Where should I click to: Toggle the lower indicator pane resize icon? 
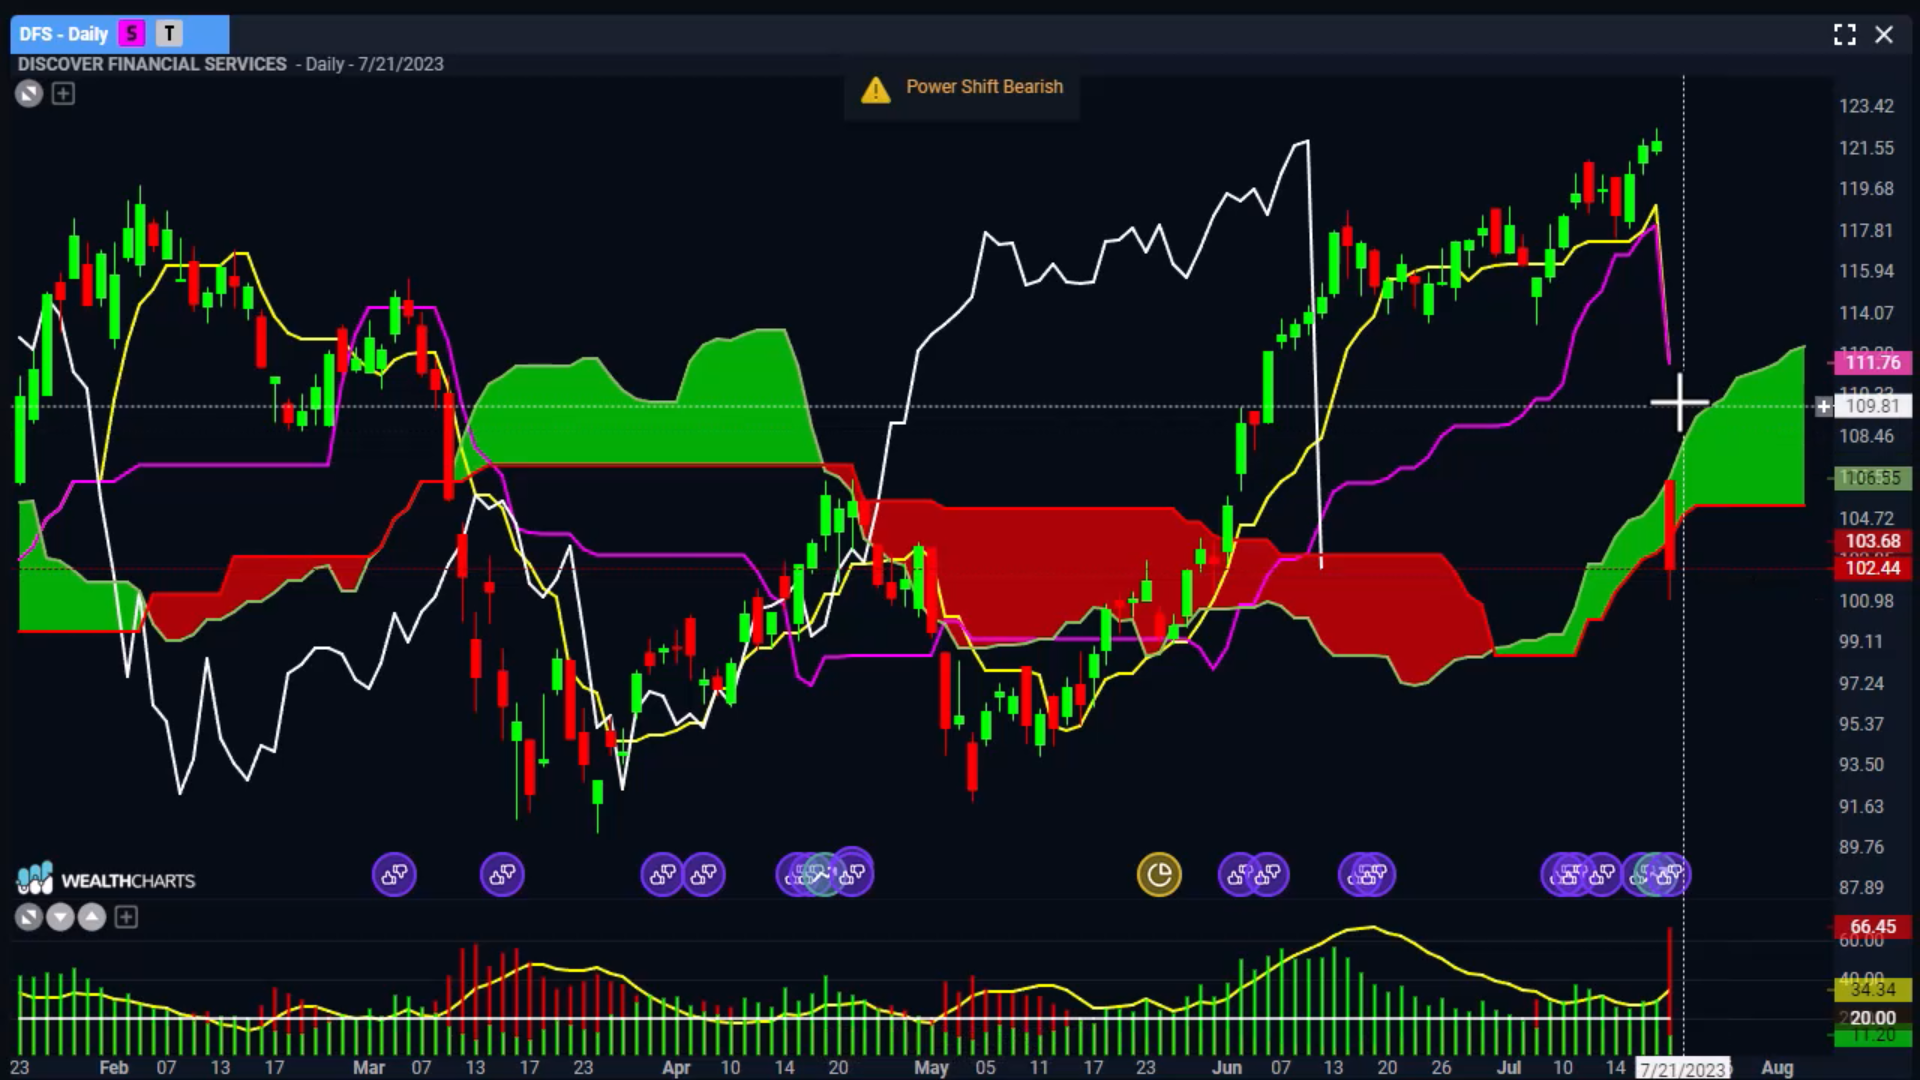pos(29,917)
